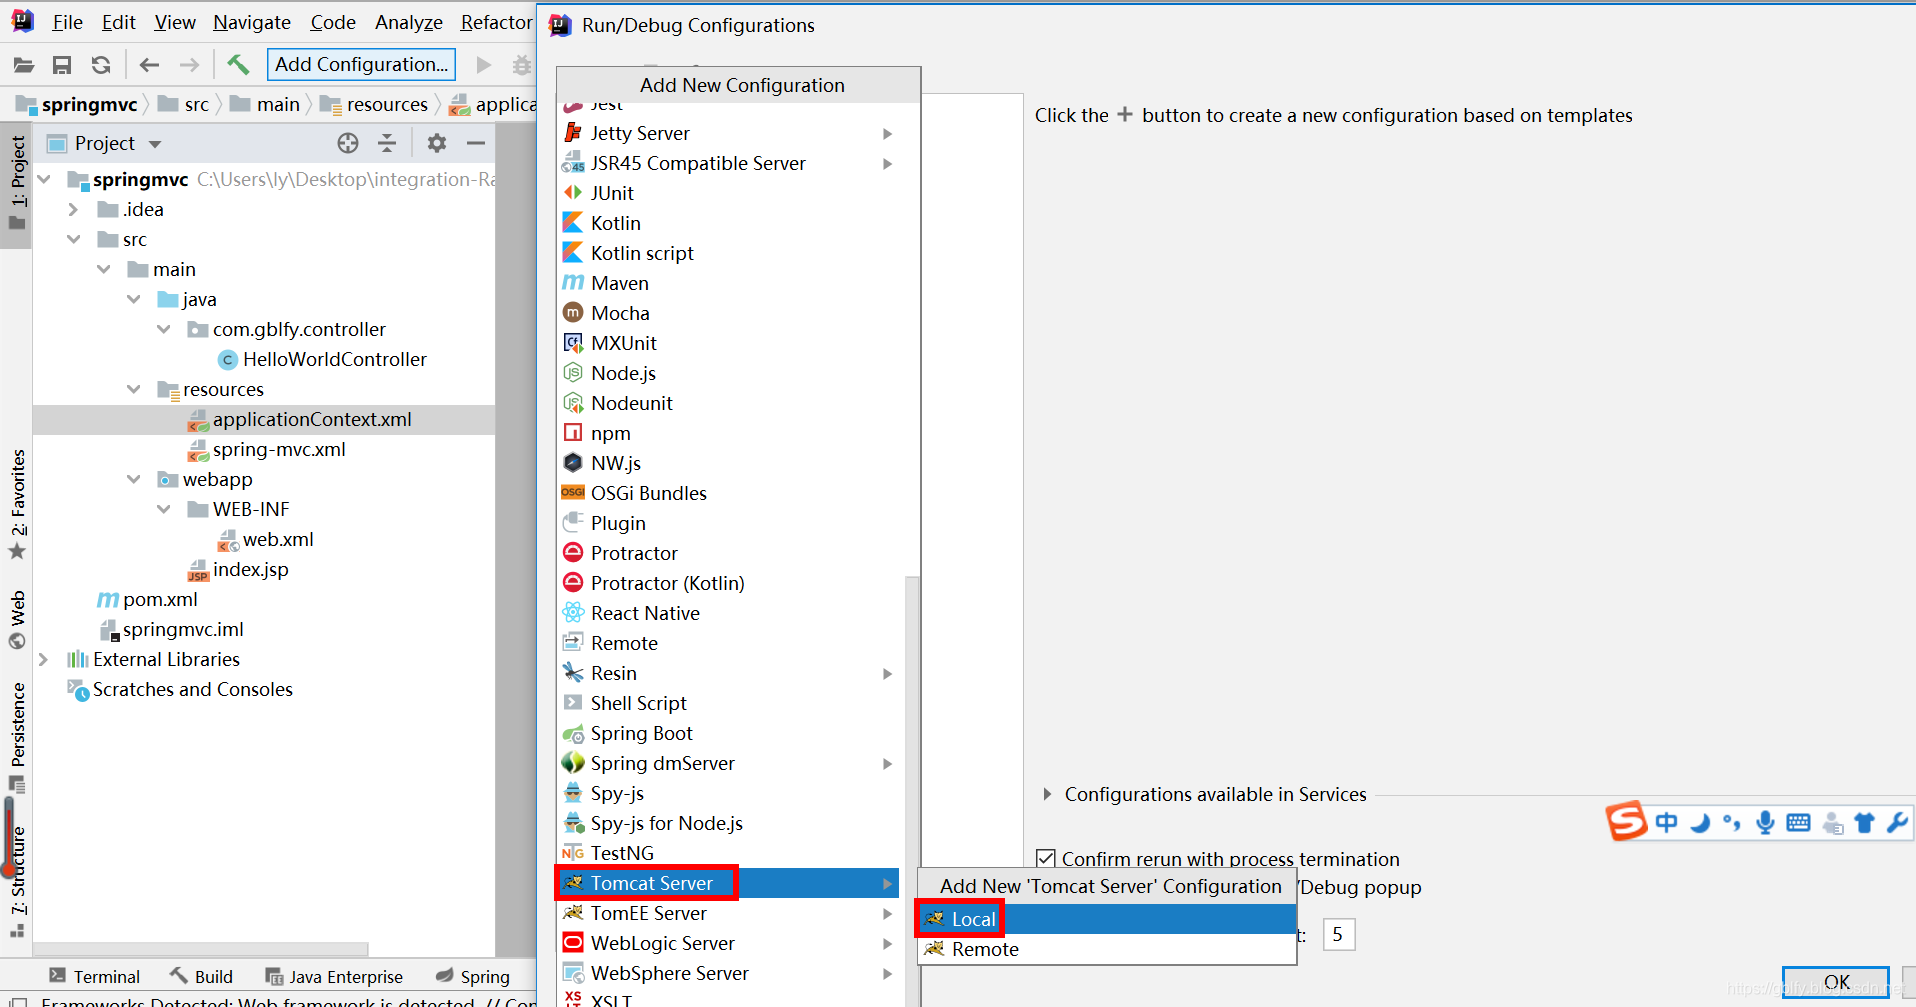1916x1007 pixels.
Task: Select pom.xml in the project tree
Action: pyautogui.click(x=147, y=599)
